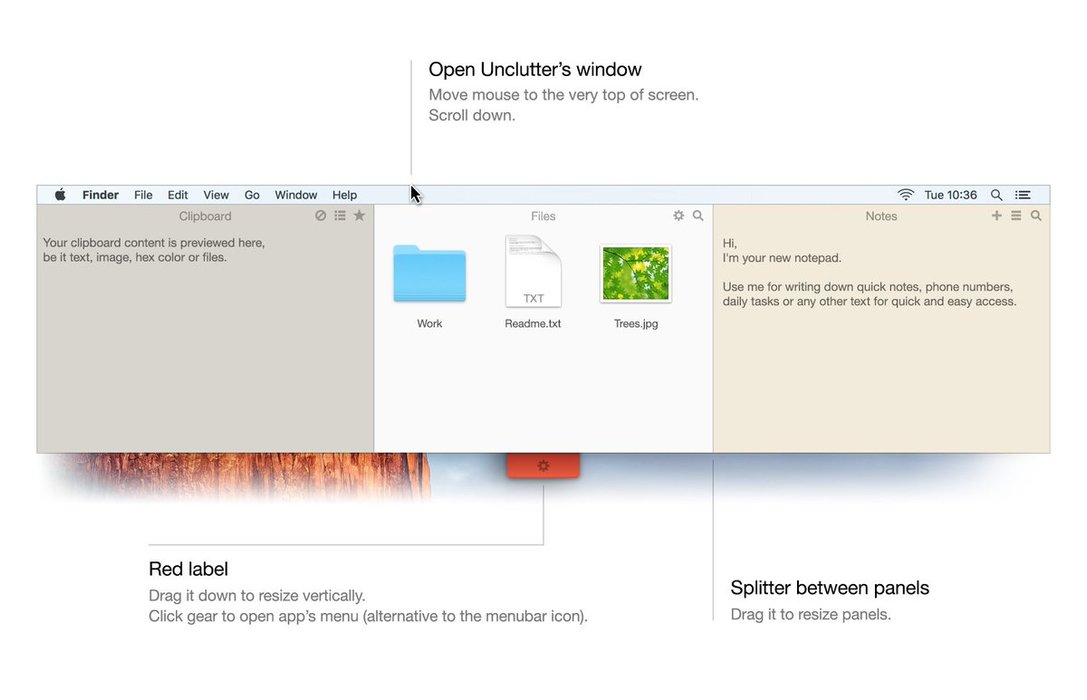Open the Window menu

tap(296, 195)
